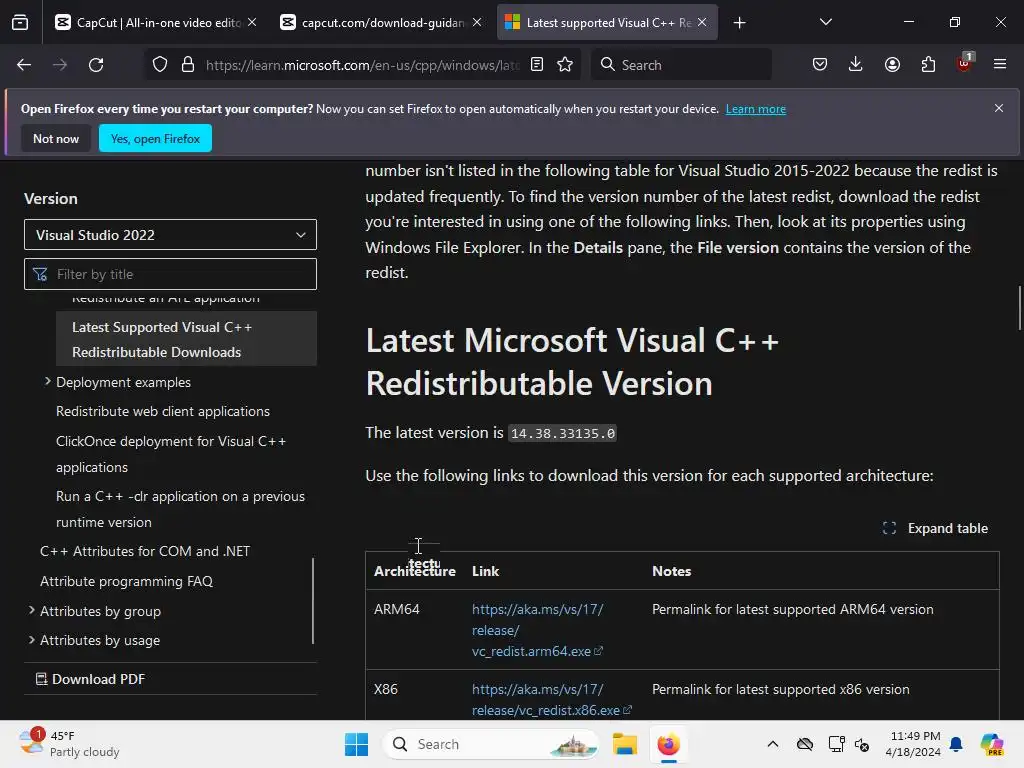Viewport: 1024px width, 768px height.
Task: Click Expand table button
Action: 935,528
